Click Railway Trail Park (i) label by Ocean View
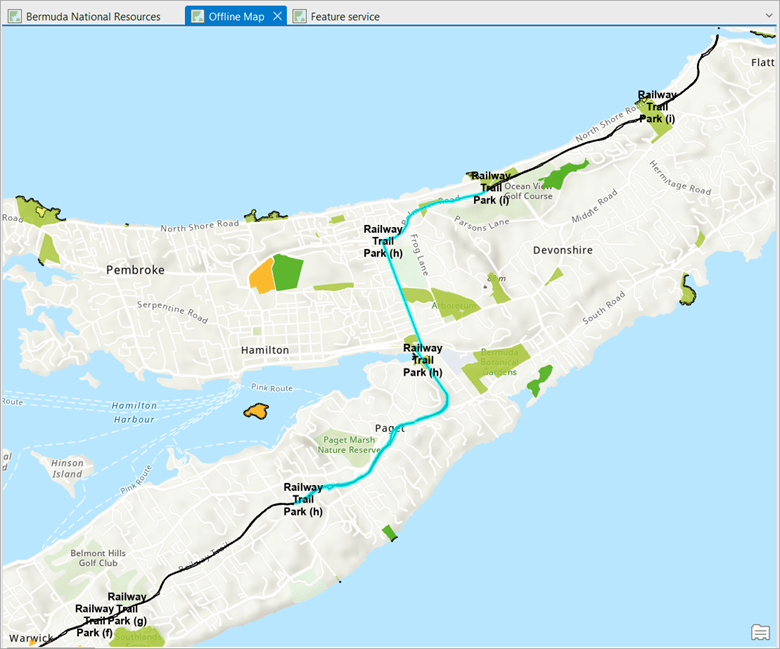Screen dimensions: 780x649 coord(491,188)
